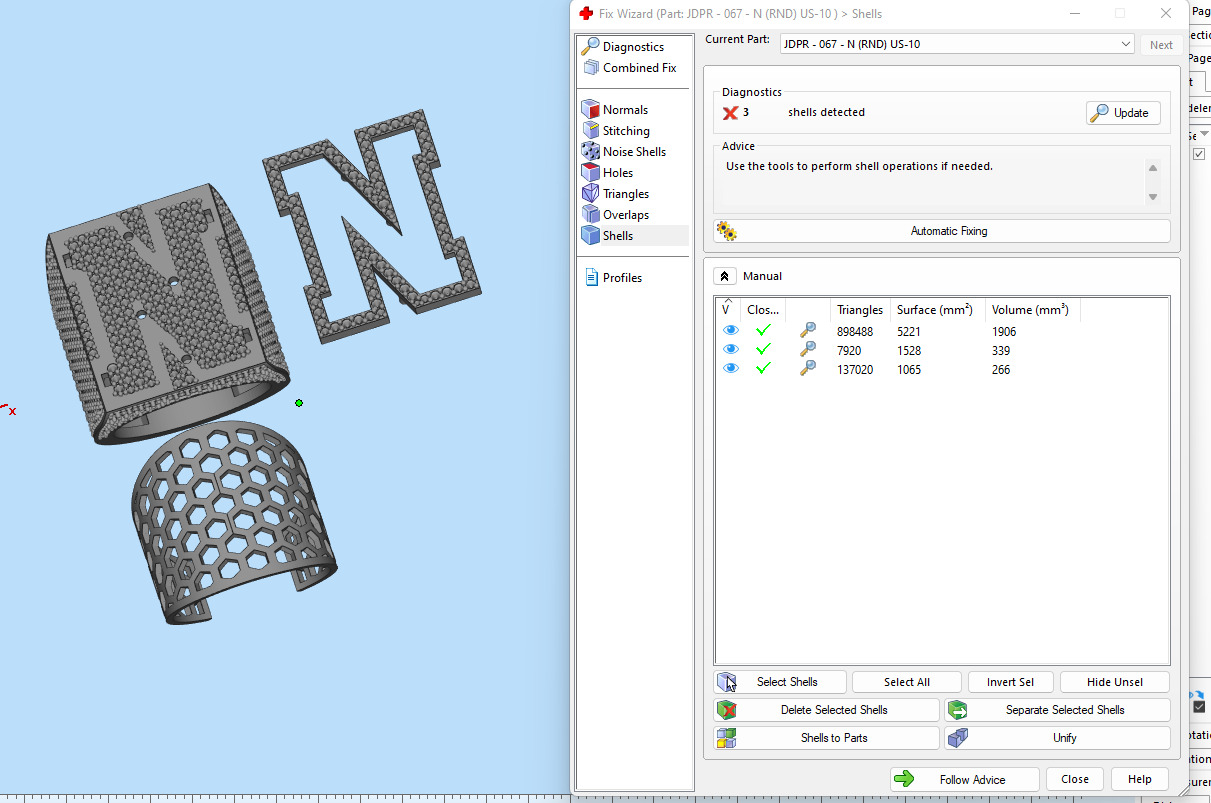Viewport: 1211px width, 803px height.
Task: Toggle visibility of the 898488-triangle shell
Action: point(731,331)
